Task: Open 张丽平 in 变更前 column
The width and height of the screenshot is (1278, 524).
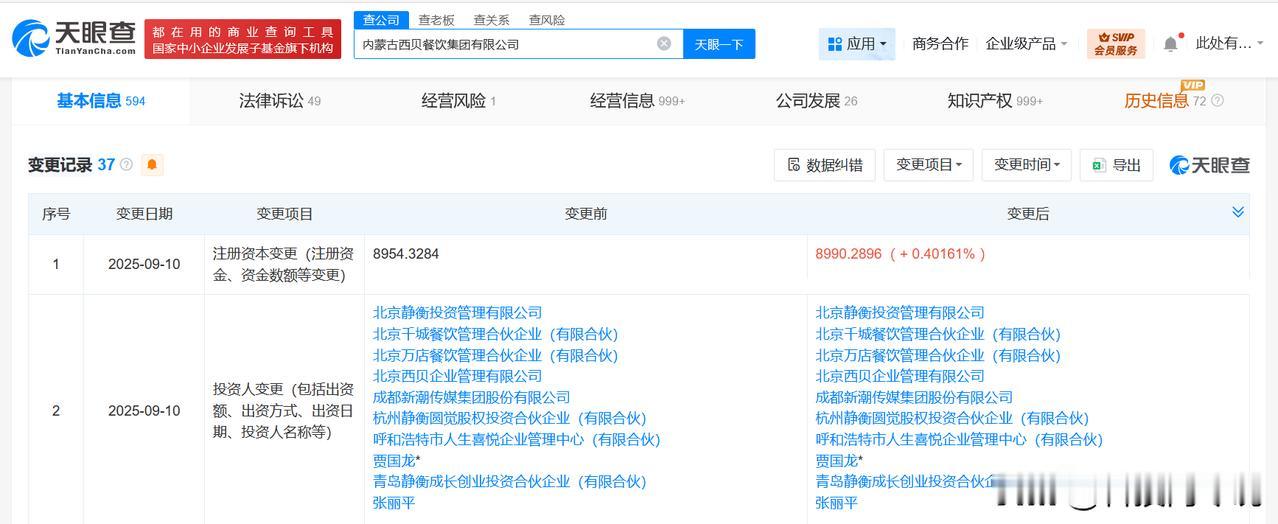Action: tap(394, 503)
